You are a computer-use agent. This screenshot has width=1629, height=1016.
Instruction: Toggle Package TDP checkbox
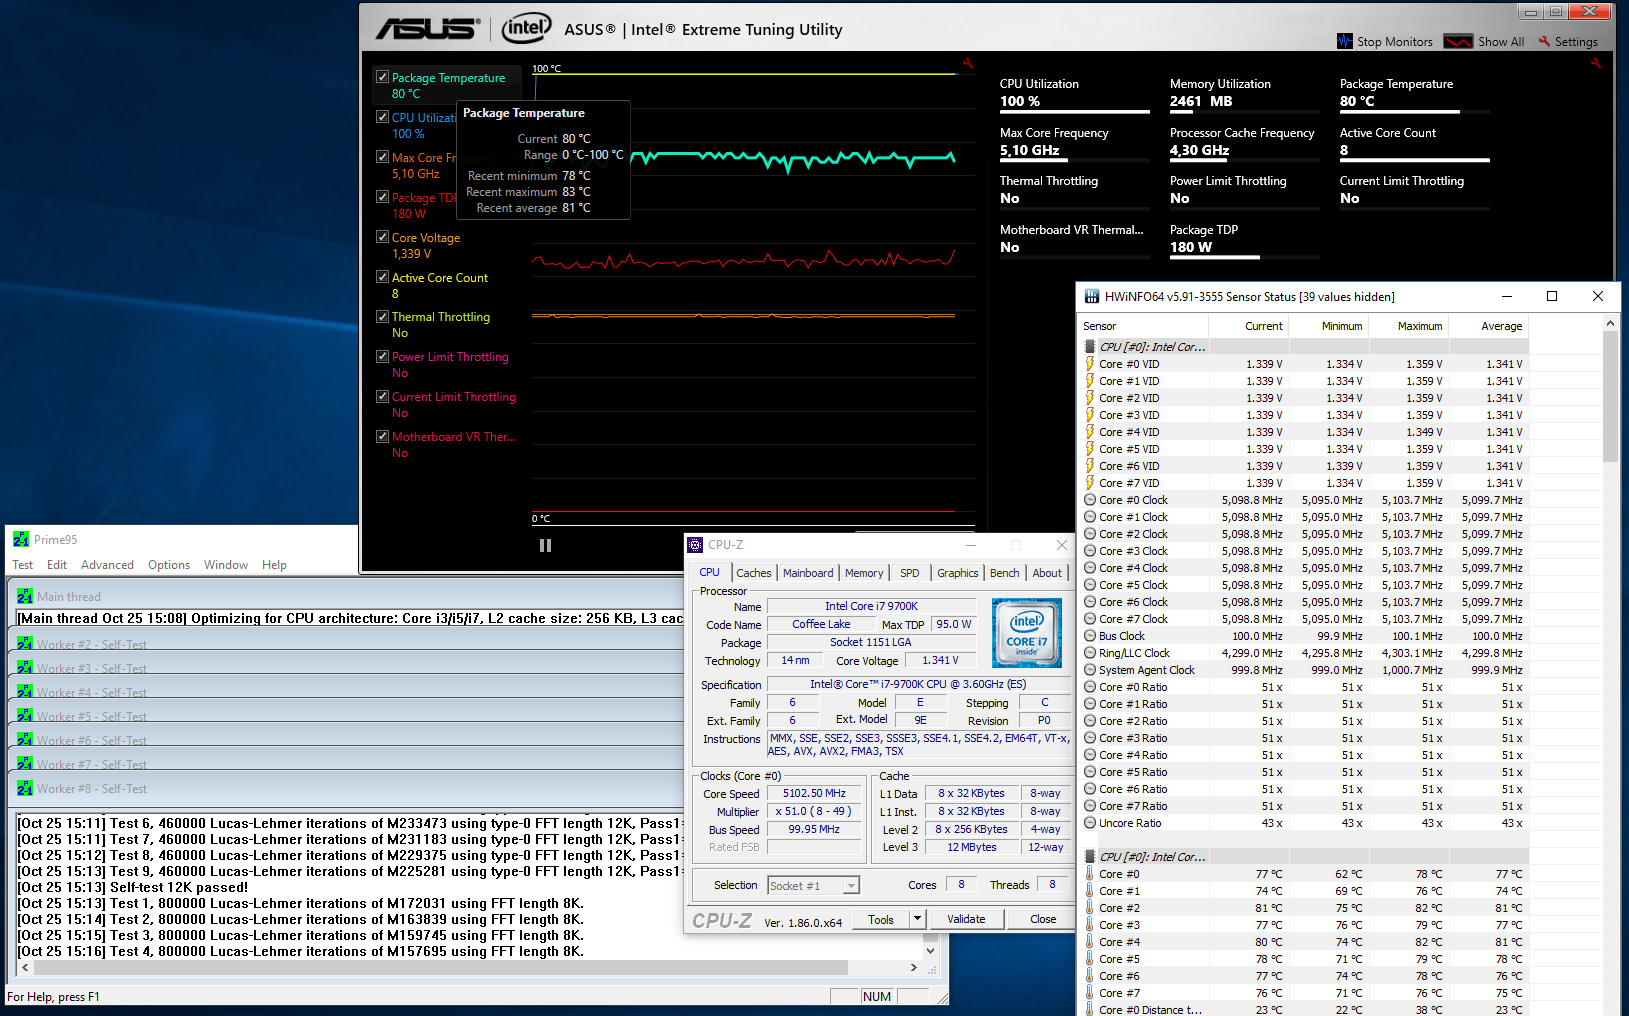(382, 197)
